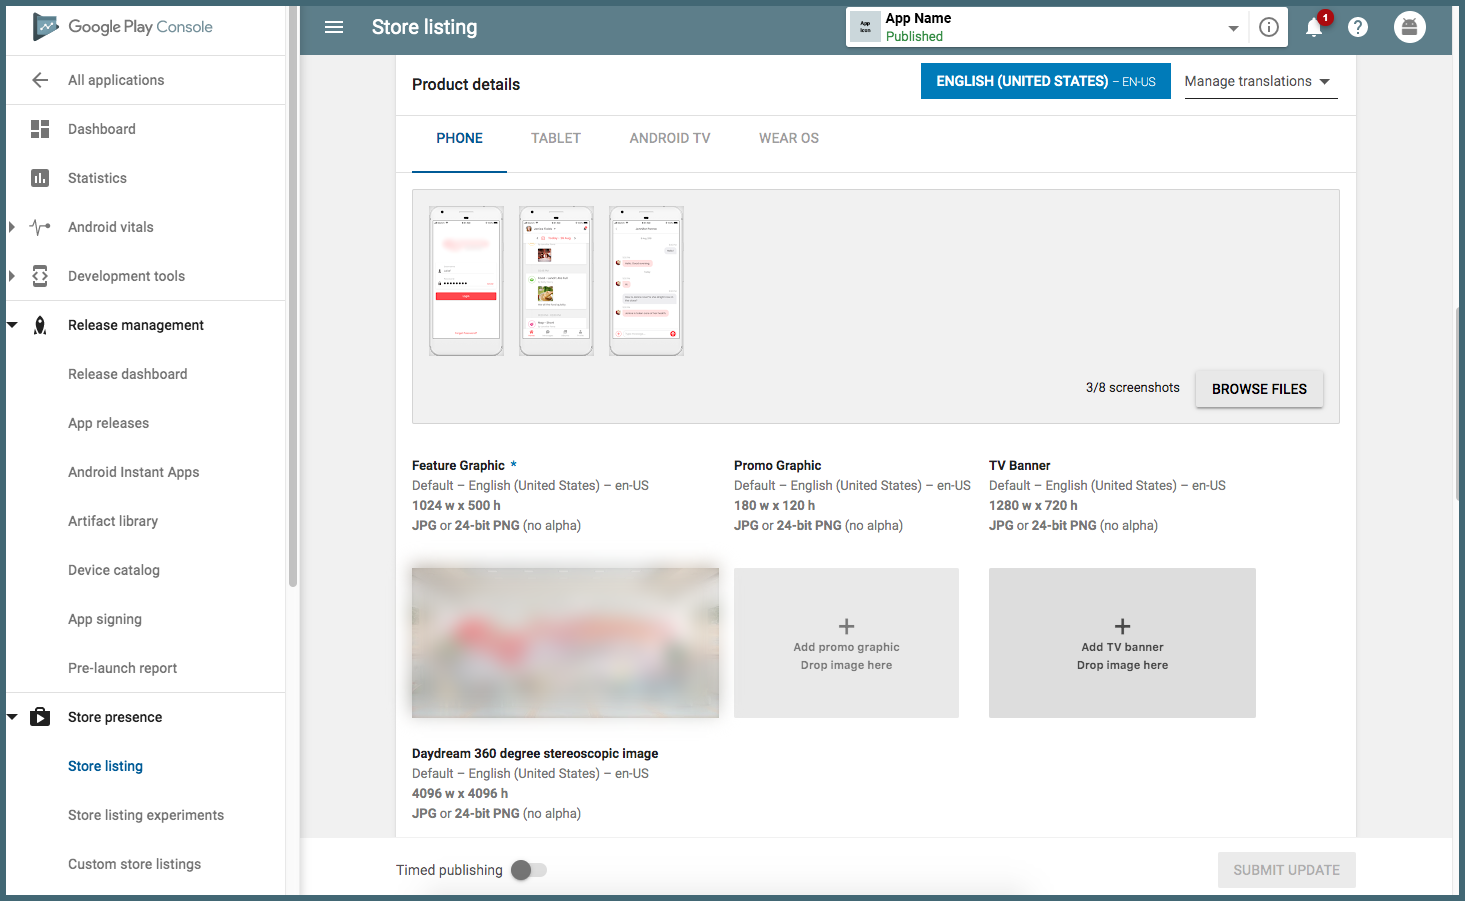Click the English (United States) language button

1045,82
